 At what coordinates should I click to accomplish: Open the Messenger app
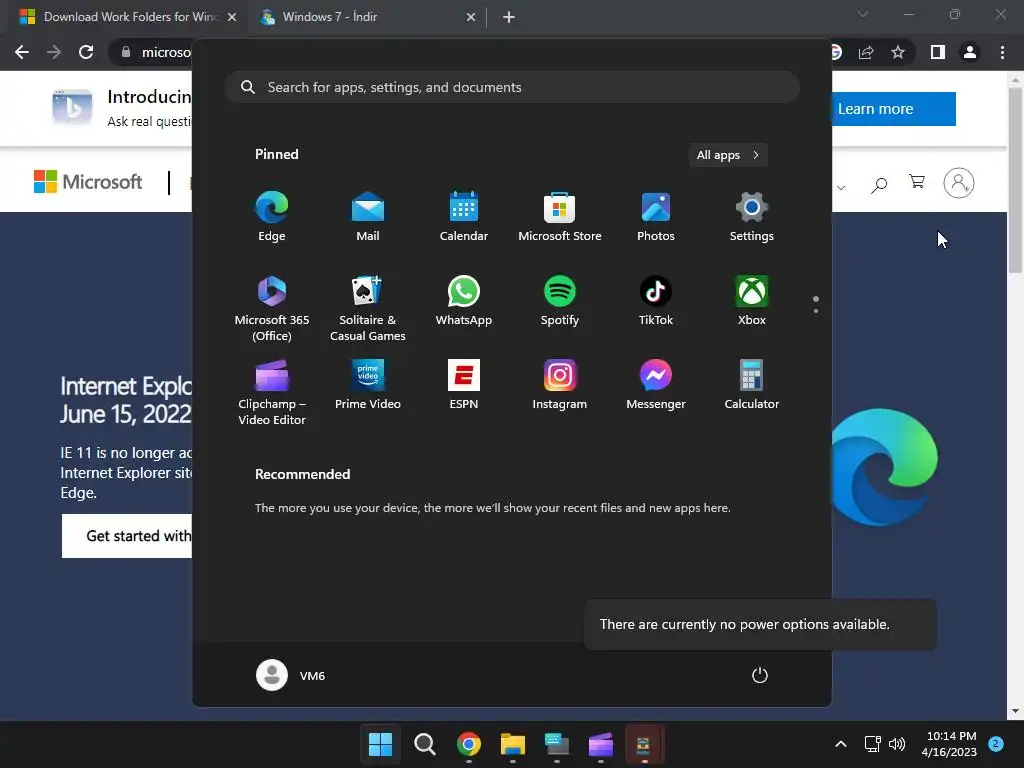[656, 385]
